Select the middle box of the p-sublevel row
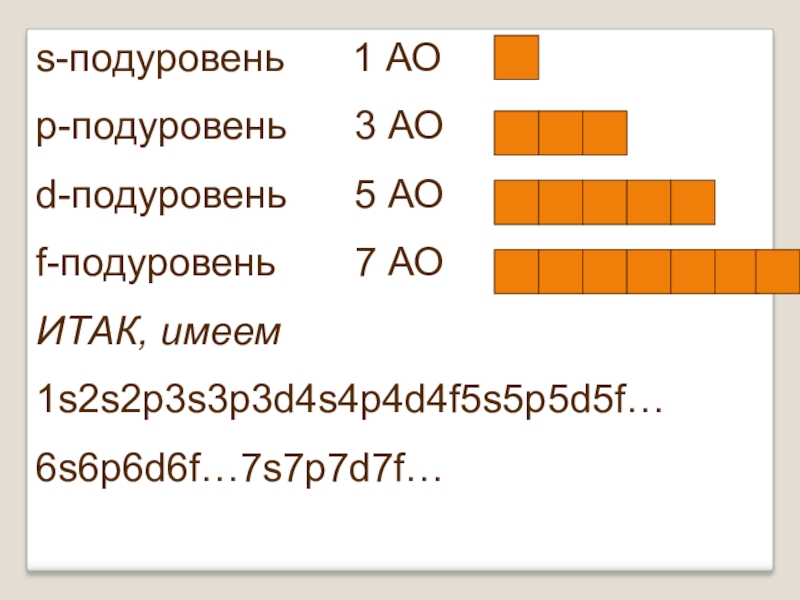The height and width of the screenshot is (600, 800). coord(560,133)
